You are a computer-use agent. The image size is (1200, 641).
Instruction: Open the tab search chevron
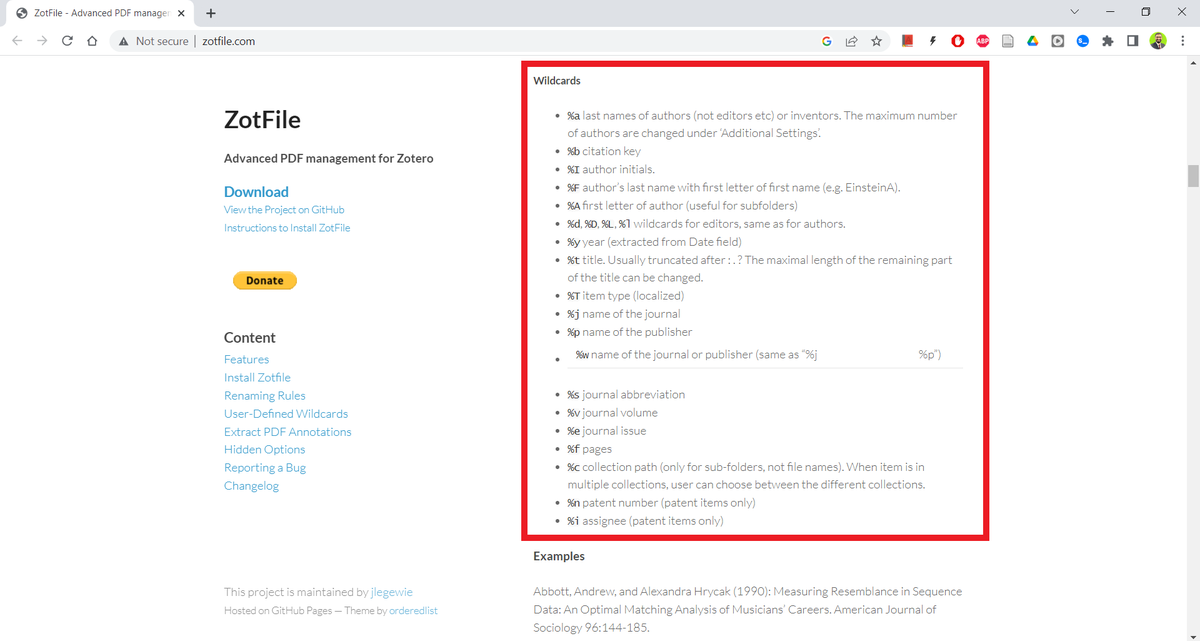click(x=1074, y=11)
